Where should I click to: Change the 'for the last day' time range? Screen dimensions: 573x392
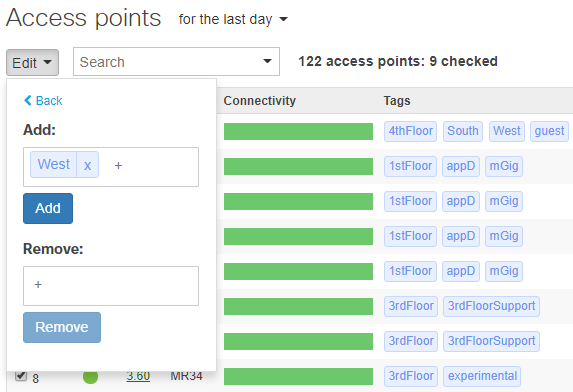(233, 19)
